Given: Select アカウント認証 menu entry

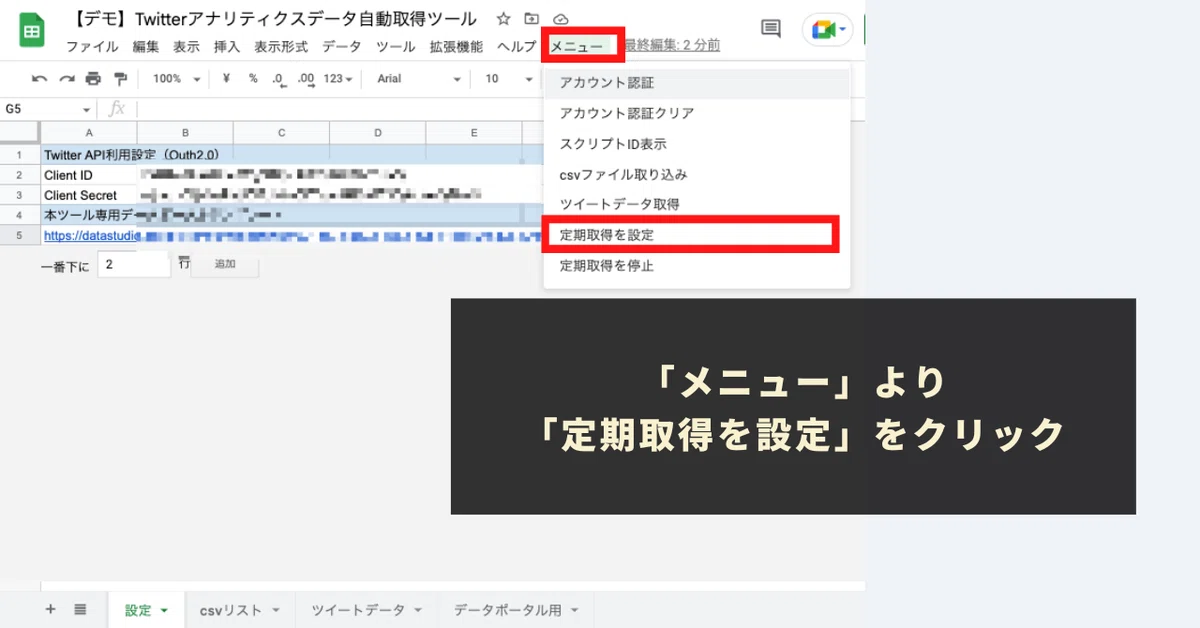Looking at the screenshot, I should click(697, 83).
